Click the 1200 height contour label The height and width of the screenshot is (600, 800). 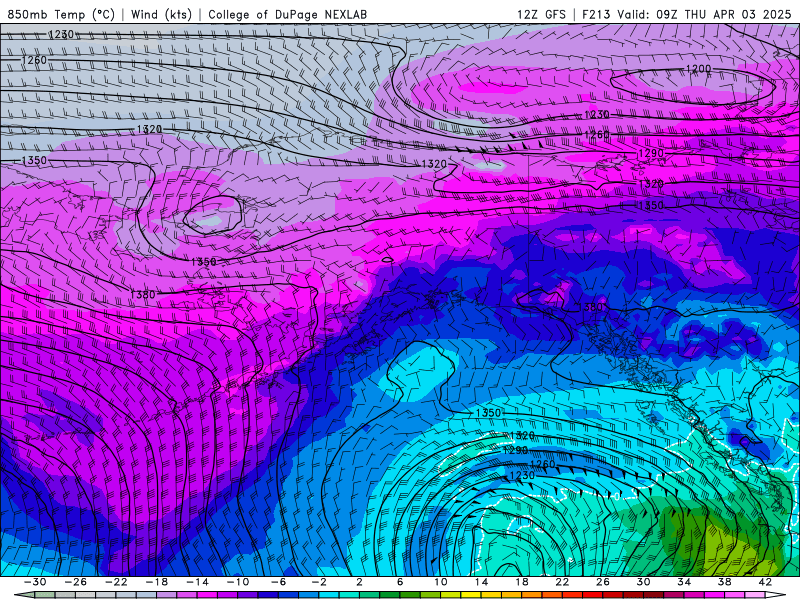point(698,69)
